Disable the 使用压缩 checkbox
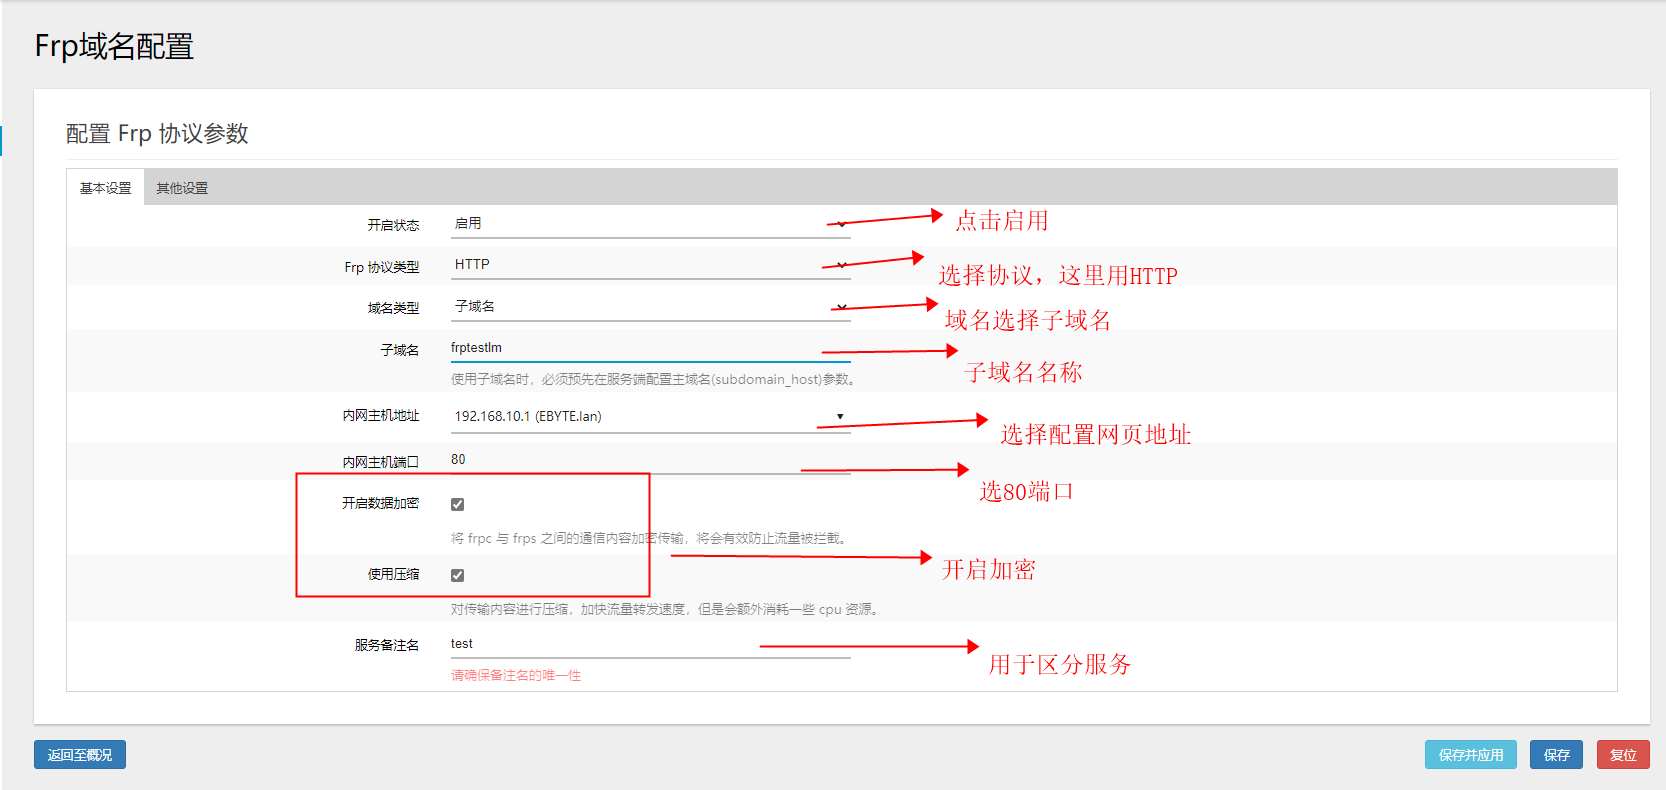The image size is (1666, 790). (x=458, y=576)
